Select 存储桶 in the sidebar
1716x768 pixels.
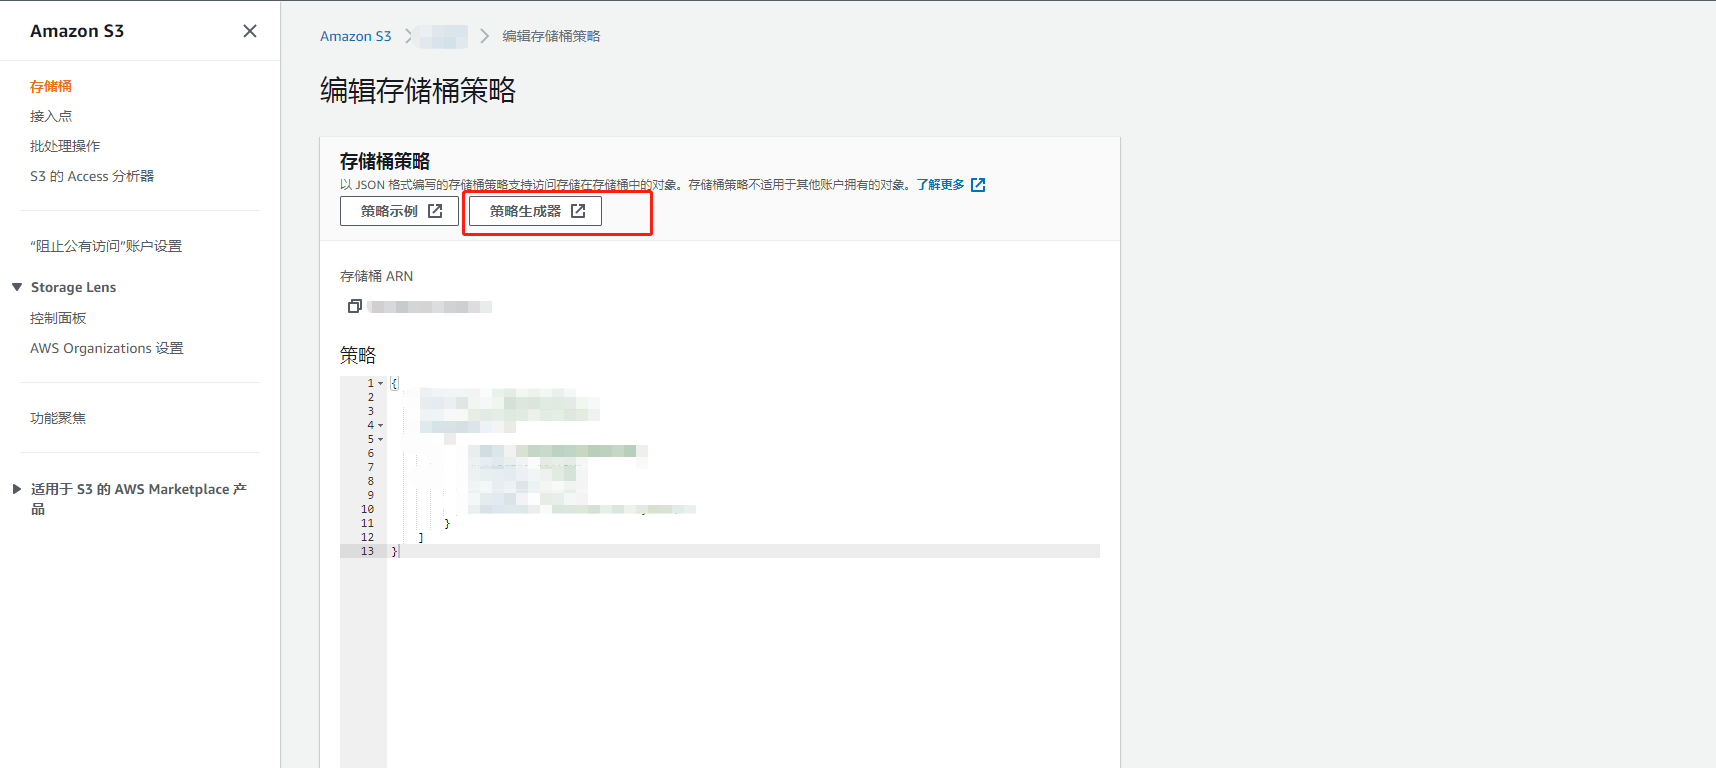pos(51,86)
